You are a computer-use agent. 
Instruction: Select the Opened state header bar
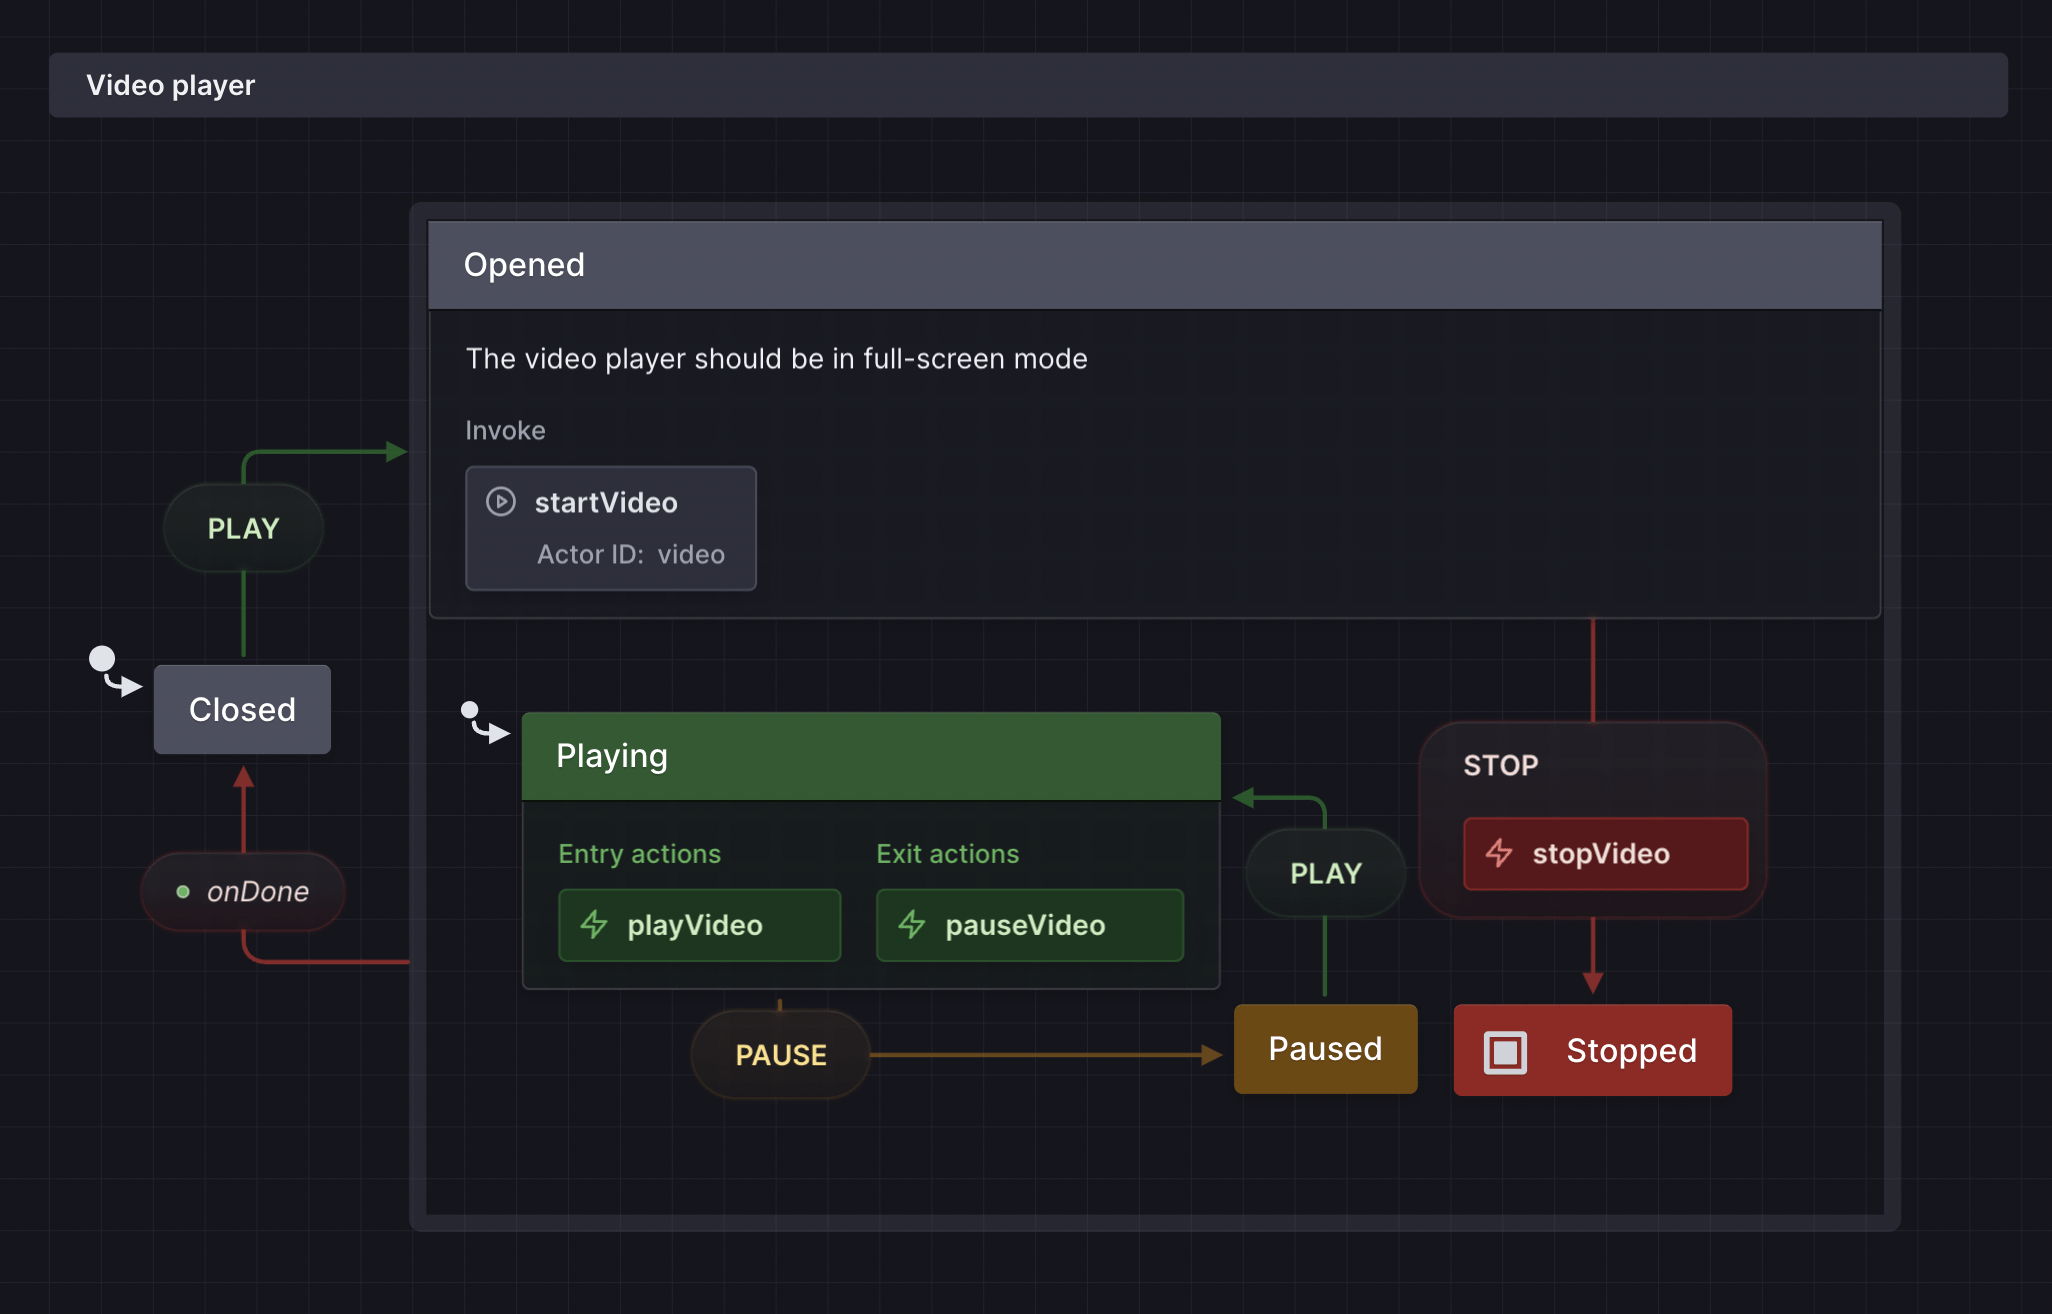coord(1154,265)
